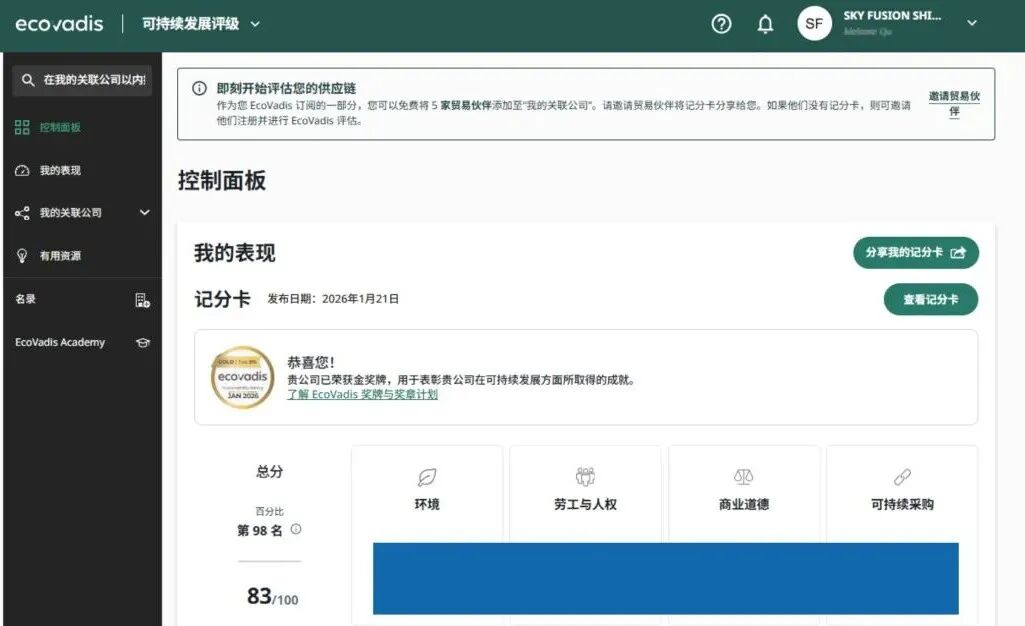Expand the 可持续发展评级 dropdown

(255, 24)
